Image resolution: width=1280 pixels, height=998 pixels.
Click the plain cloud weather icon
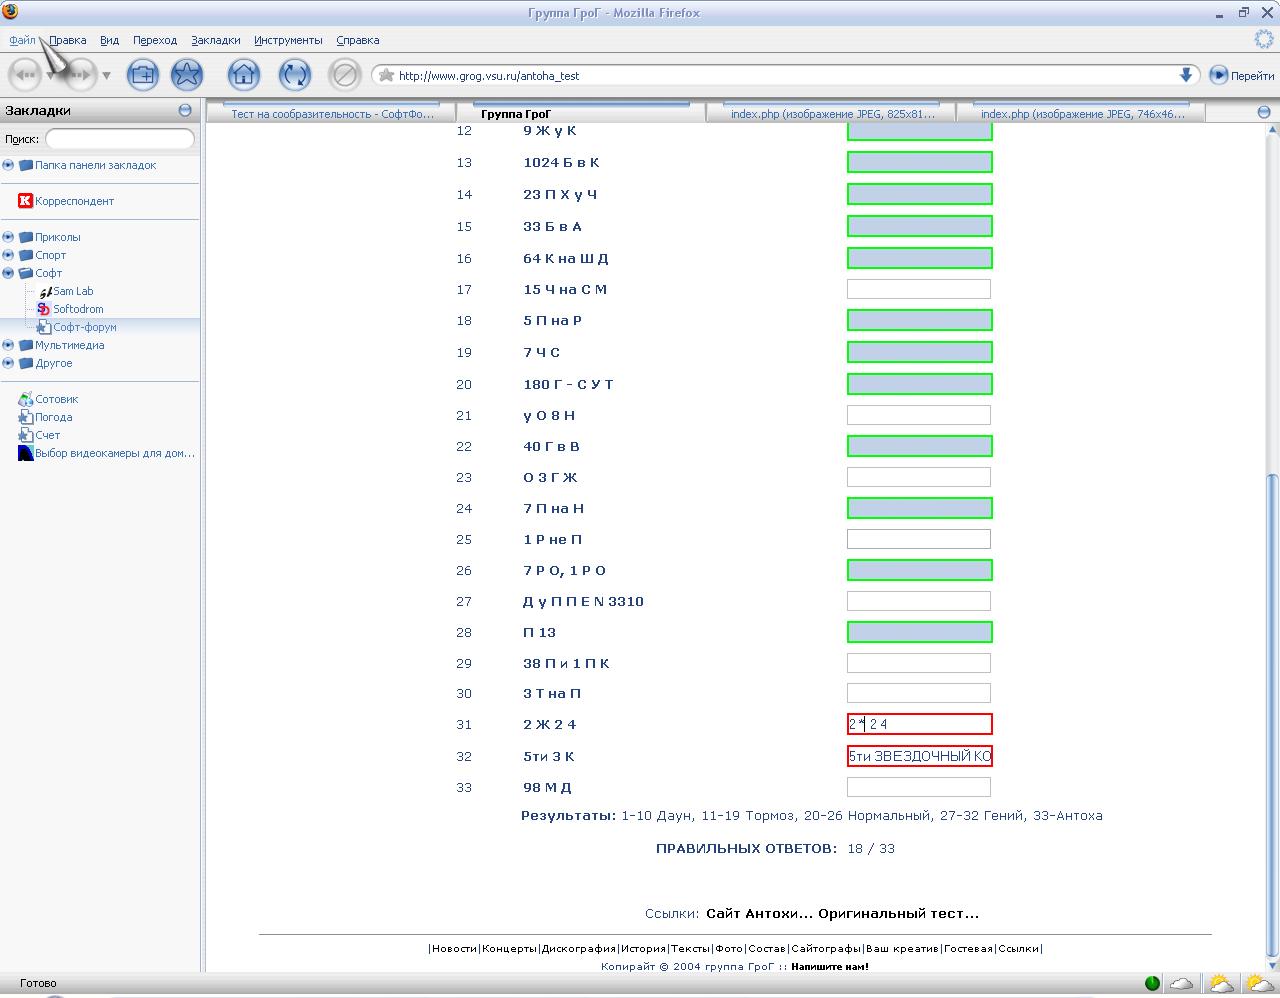(x=1182, y=983)
